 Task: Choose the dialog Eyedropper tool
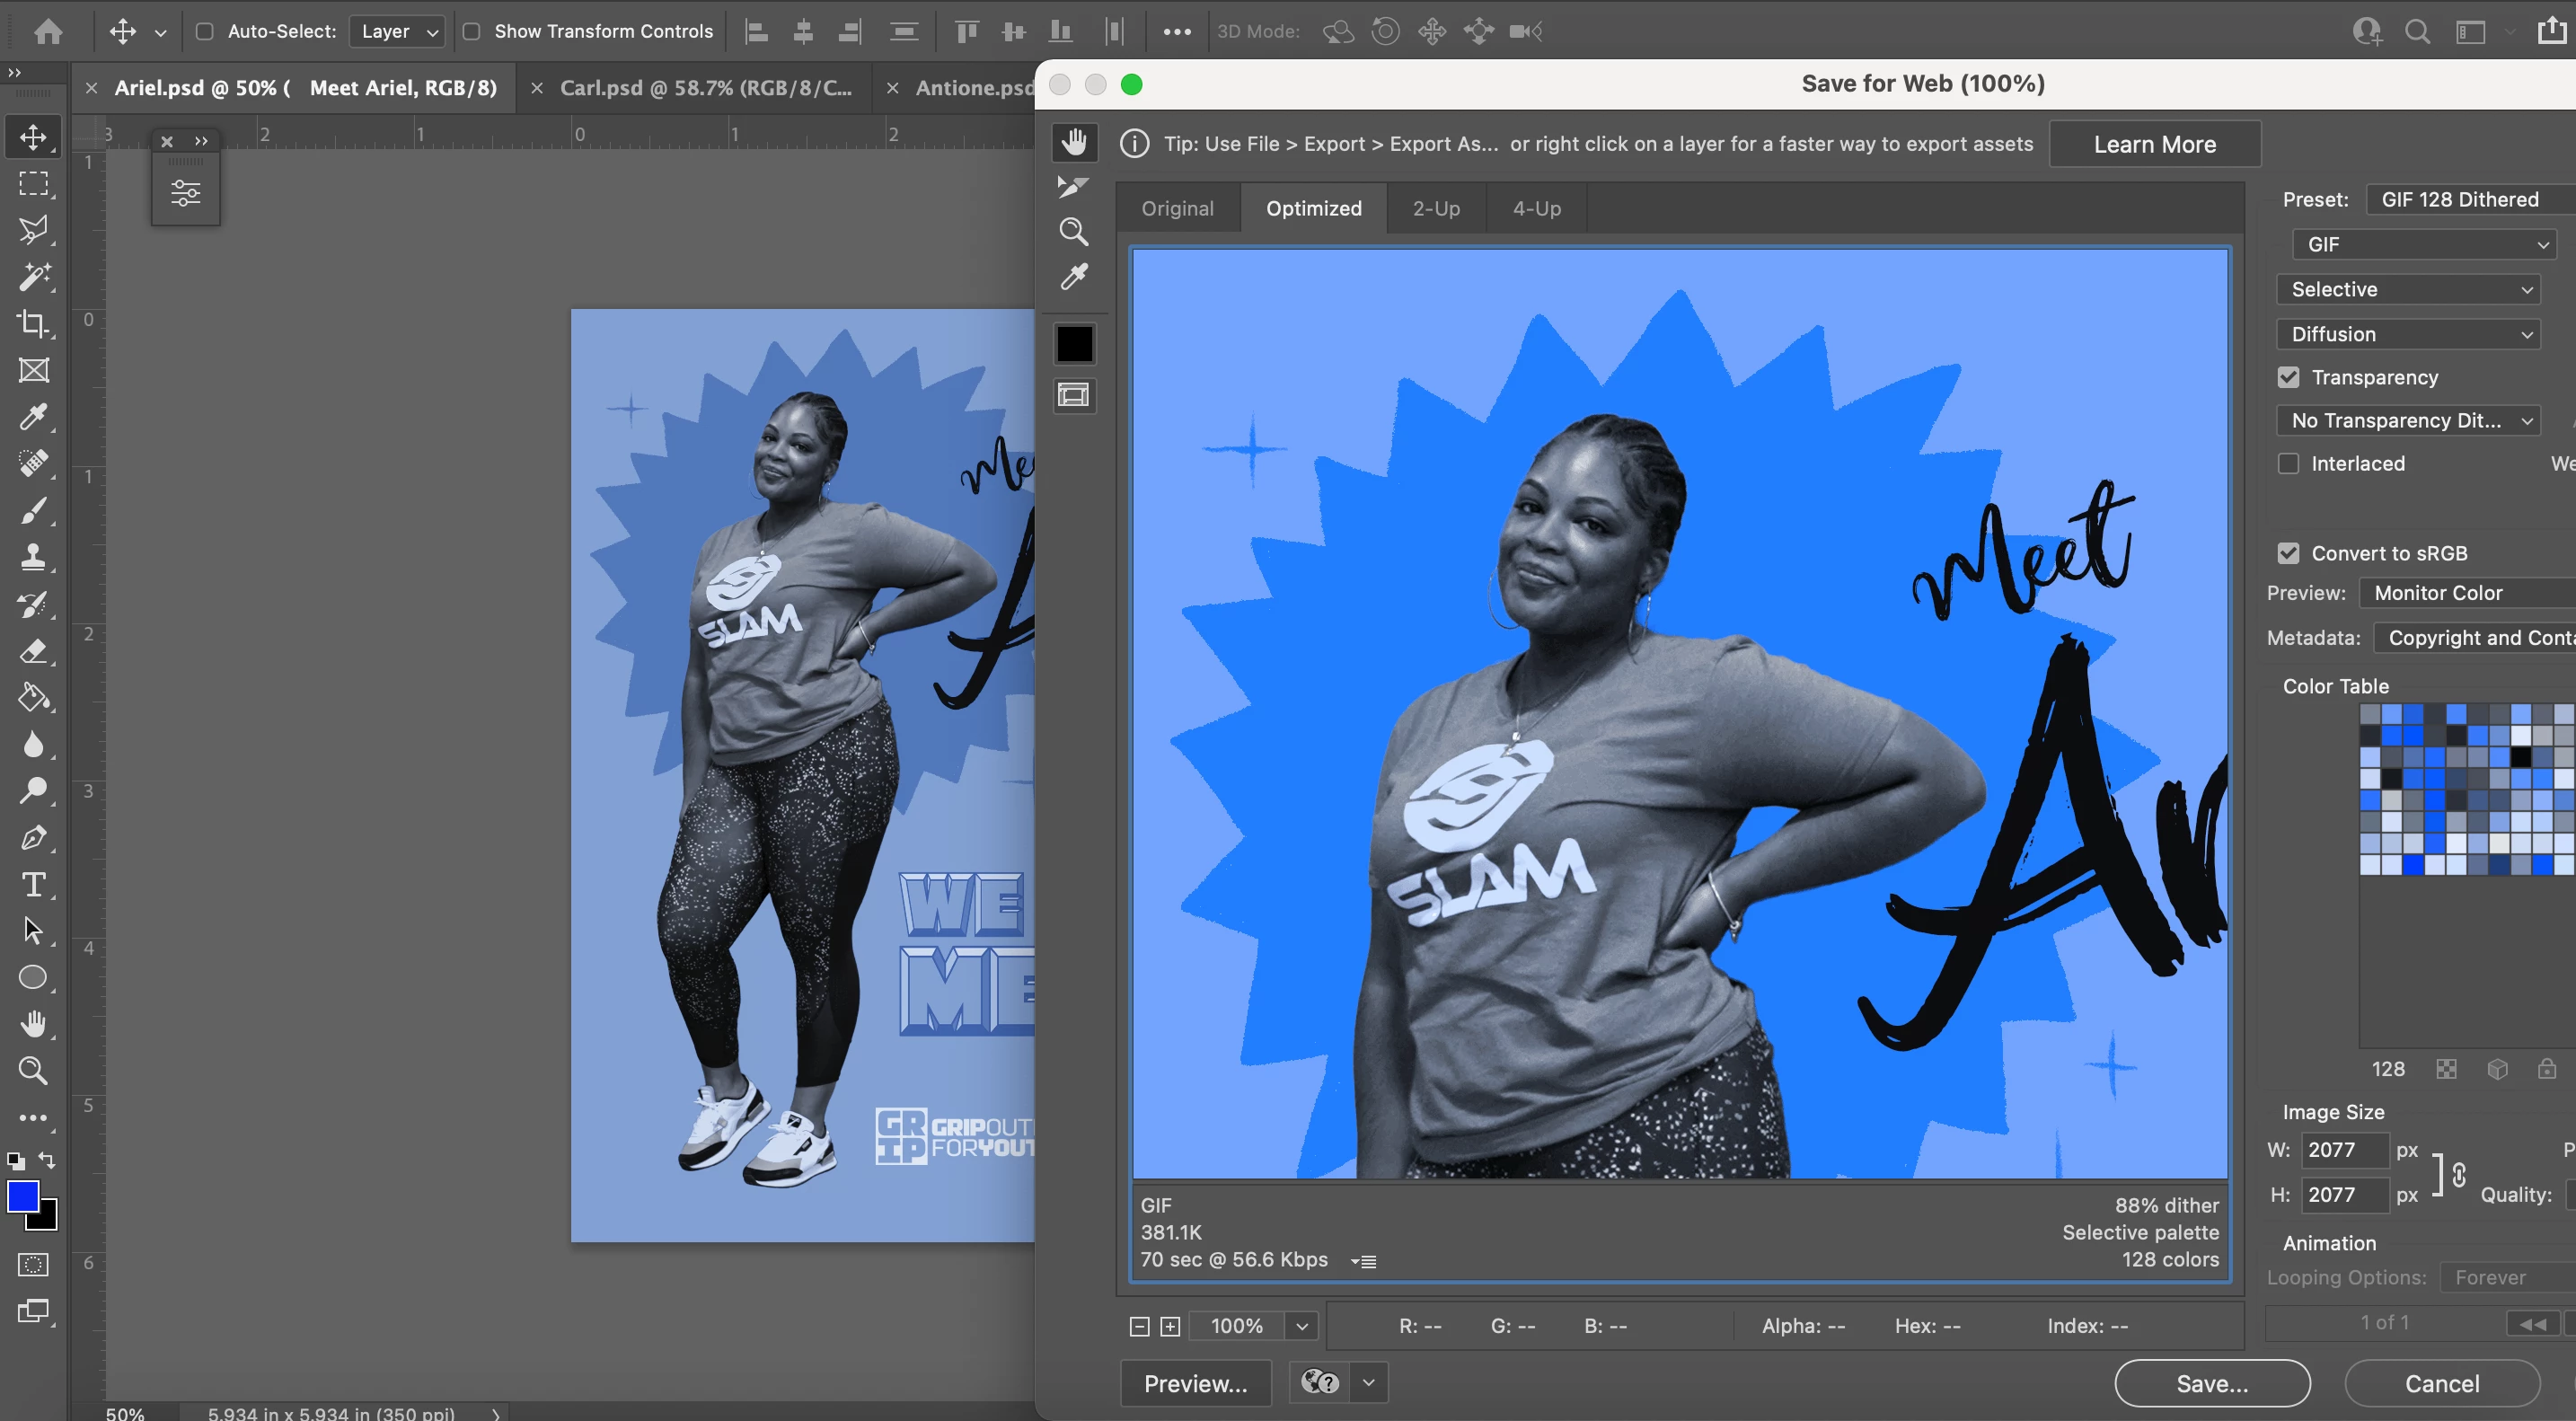point(1073,277)
